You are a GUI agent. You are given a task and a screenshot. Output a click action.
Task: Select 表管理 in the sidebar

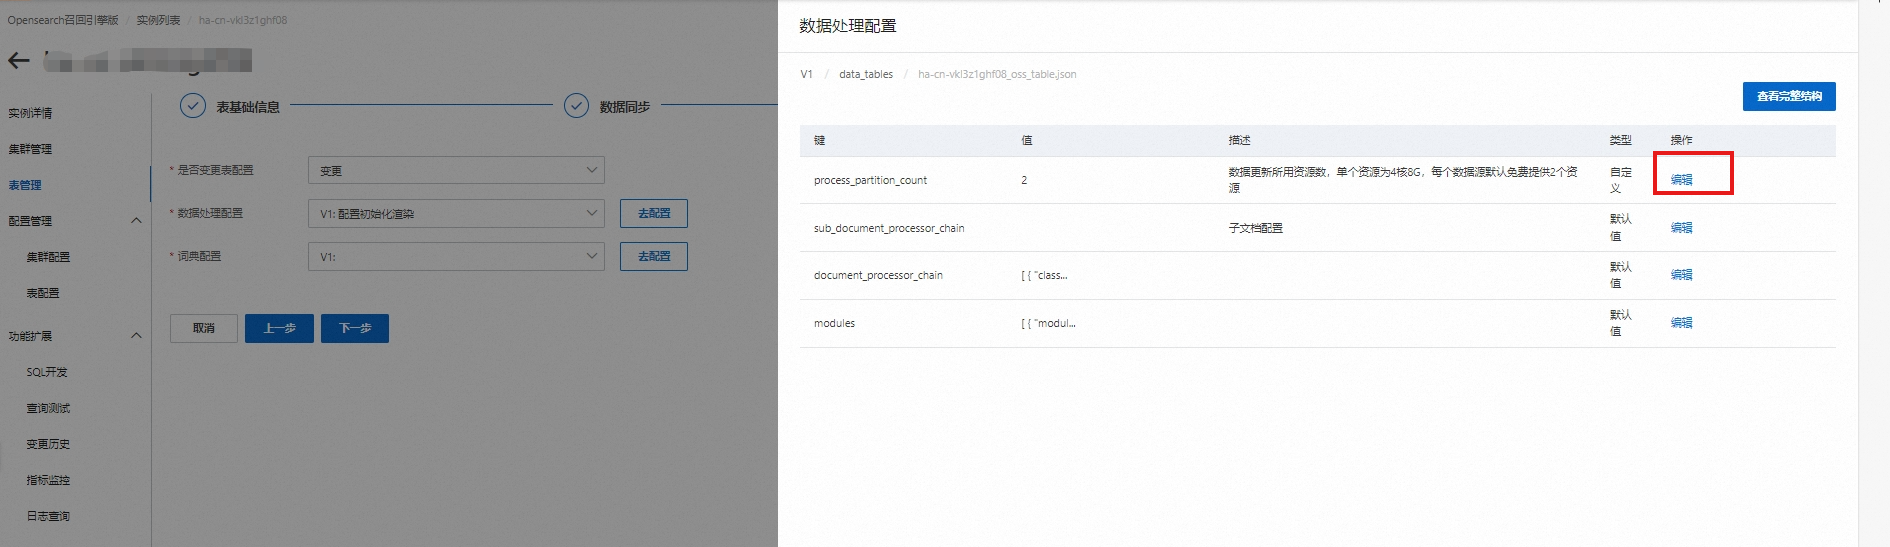(x=26, y=185)
